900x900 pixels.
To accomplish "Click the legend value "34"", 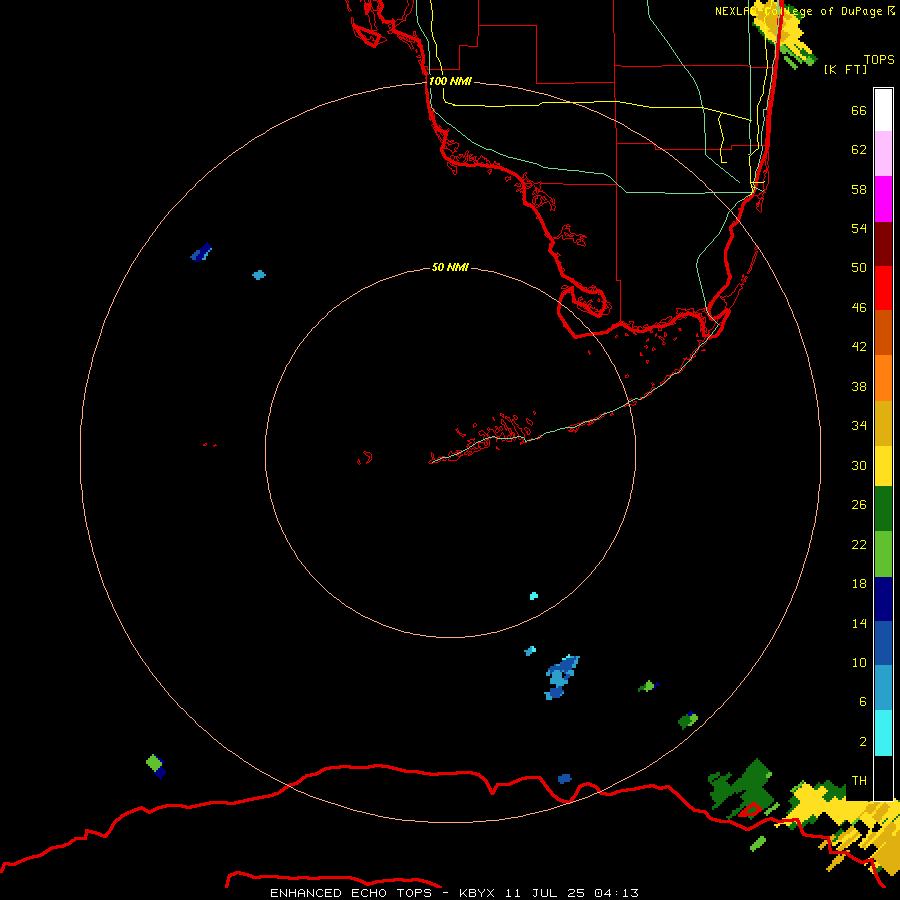I will click(x=859, y=426).
